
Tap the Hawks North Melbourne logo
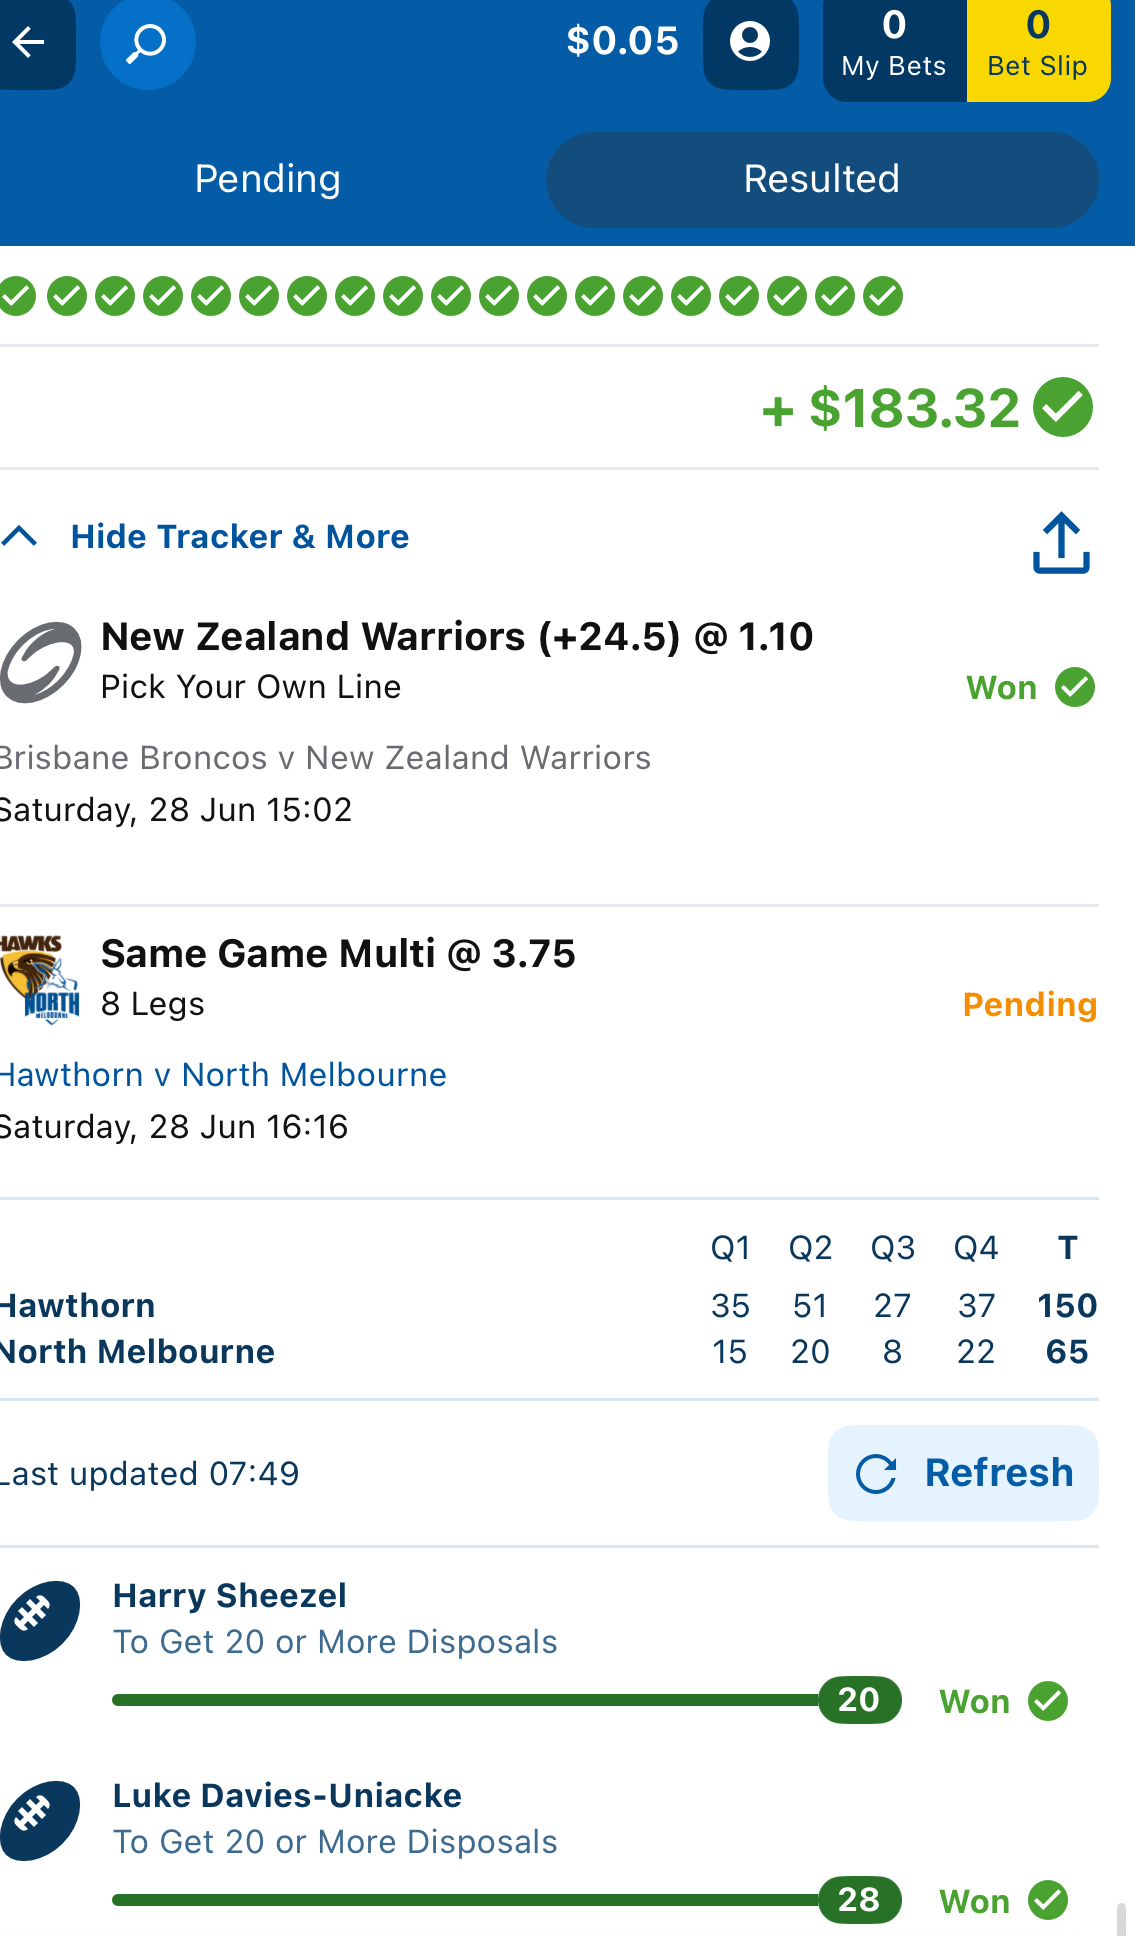[40, 979]
